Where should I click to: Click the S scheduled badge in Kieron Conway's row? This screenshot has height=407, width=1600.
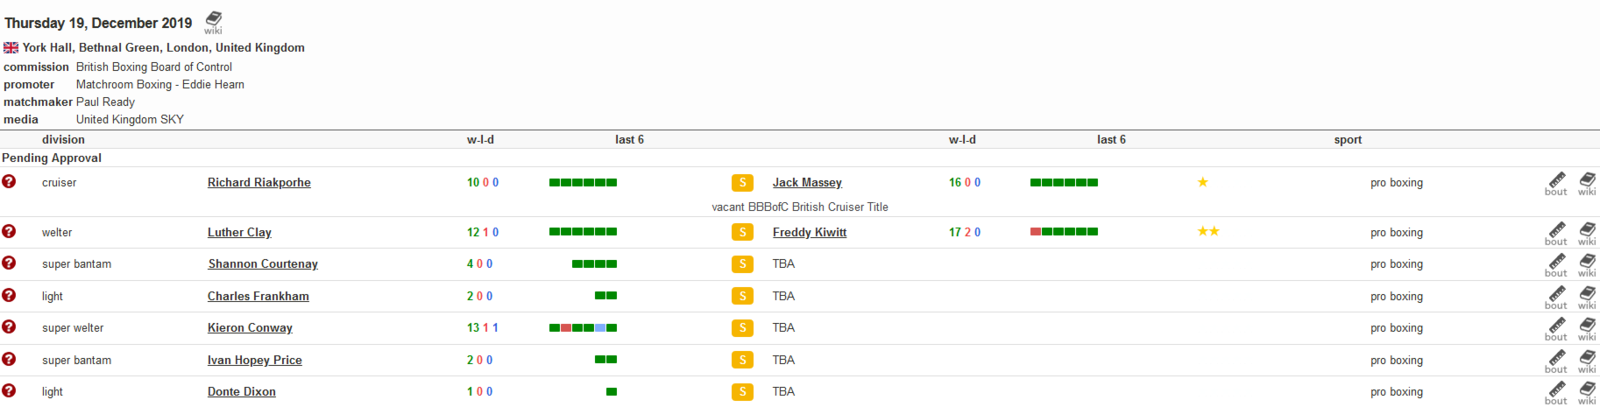coord(742,328)
